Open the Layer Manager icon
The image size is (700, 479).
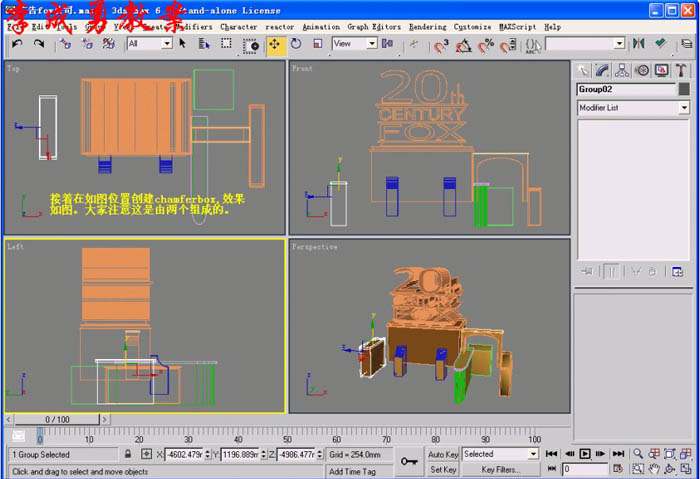[687, 44]
